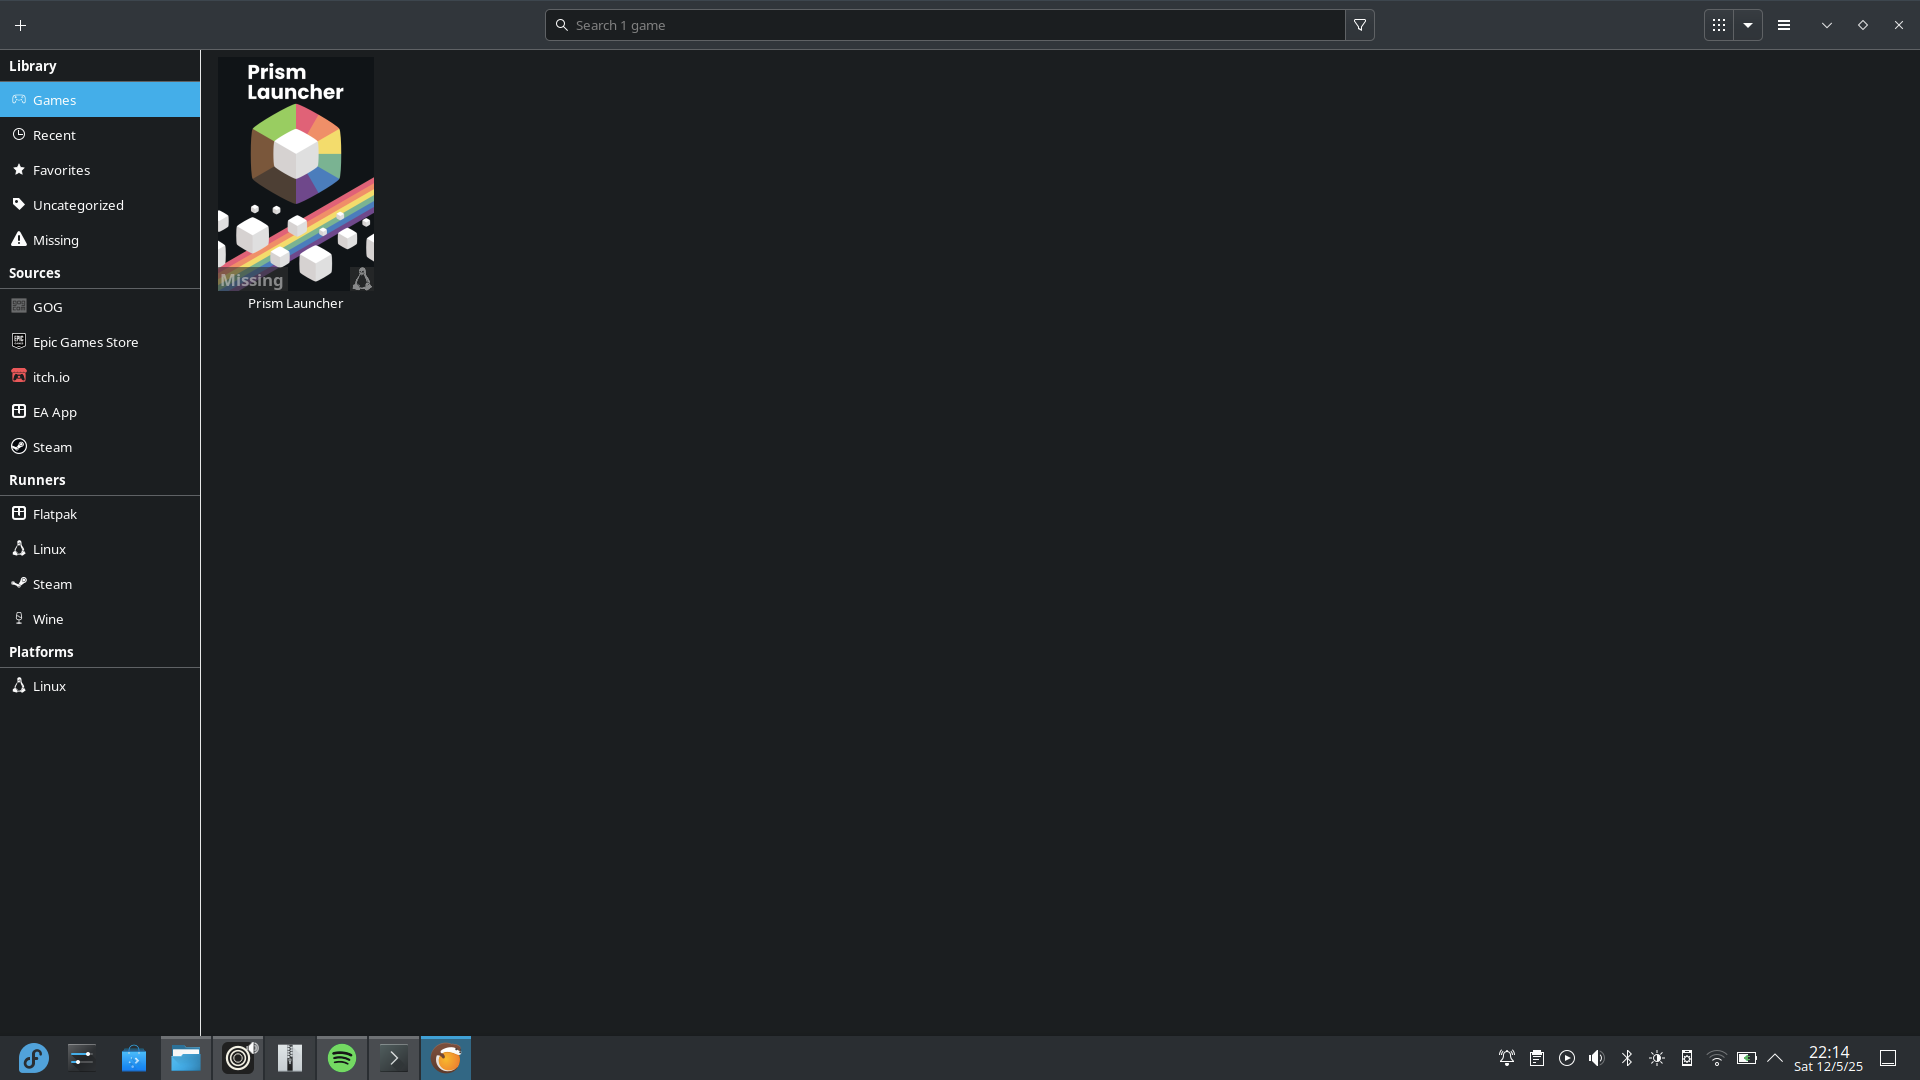Open notifications bell in system tray
The width and height of the screenshot is (1920, 1080).
(1507, 1058)
